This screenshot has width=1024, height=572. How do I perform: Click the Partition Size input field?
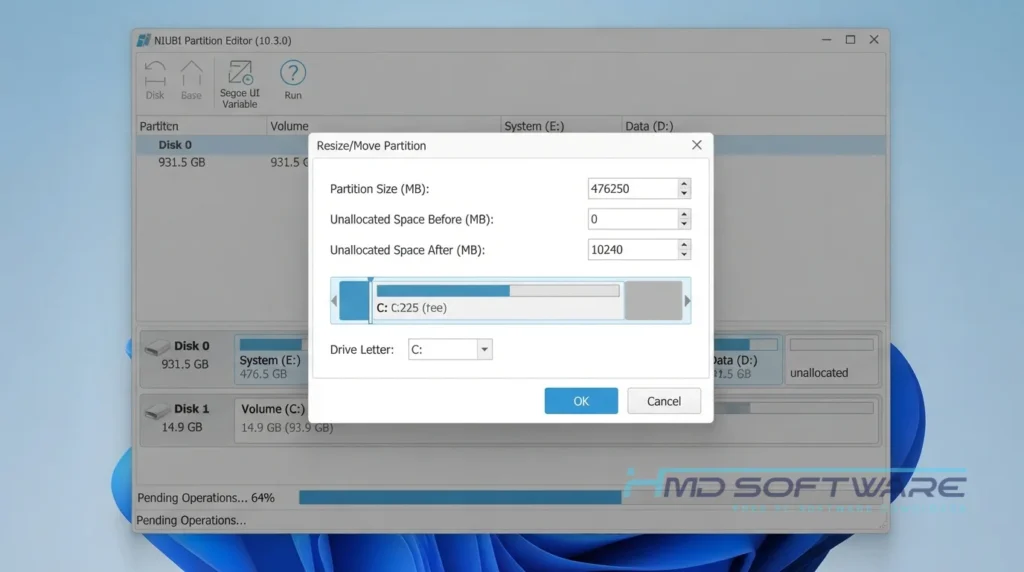coord(632,189)
